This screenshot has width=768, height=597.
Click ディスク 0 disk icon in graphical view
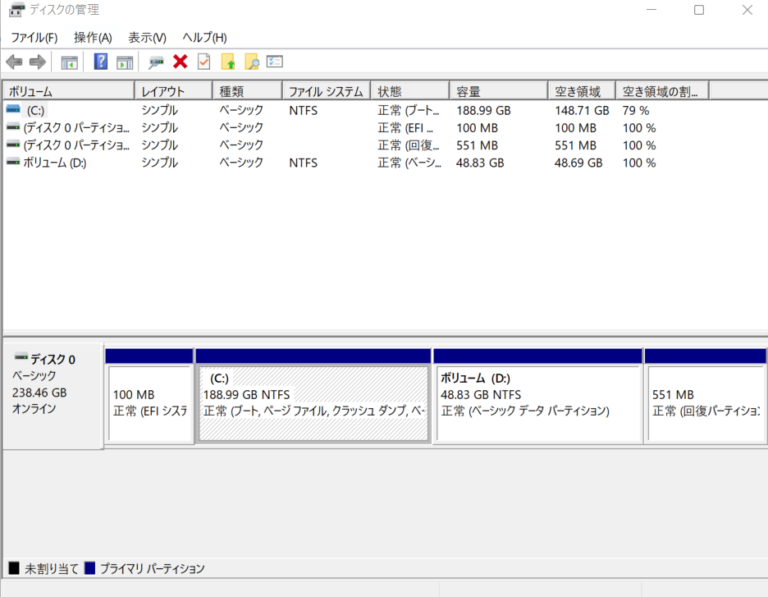(21, 357)
